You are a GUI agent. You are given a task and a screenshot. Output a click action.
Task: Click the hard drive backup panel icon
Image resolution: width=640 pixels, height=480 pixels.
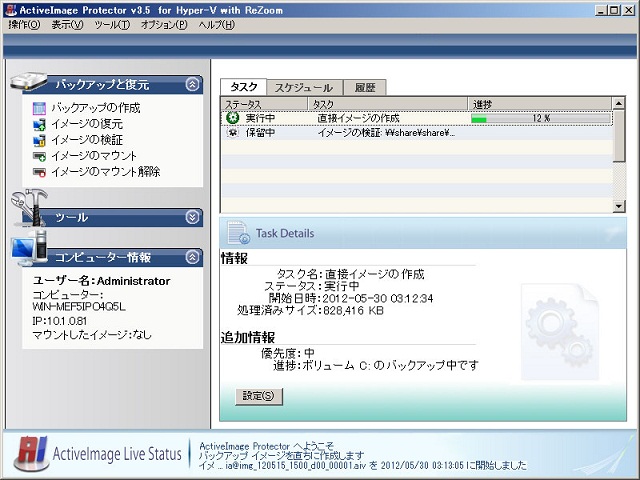tap(29, 81)
